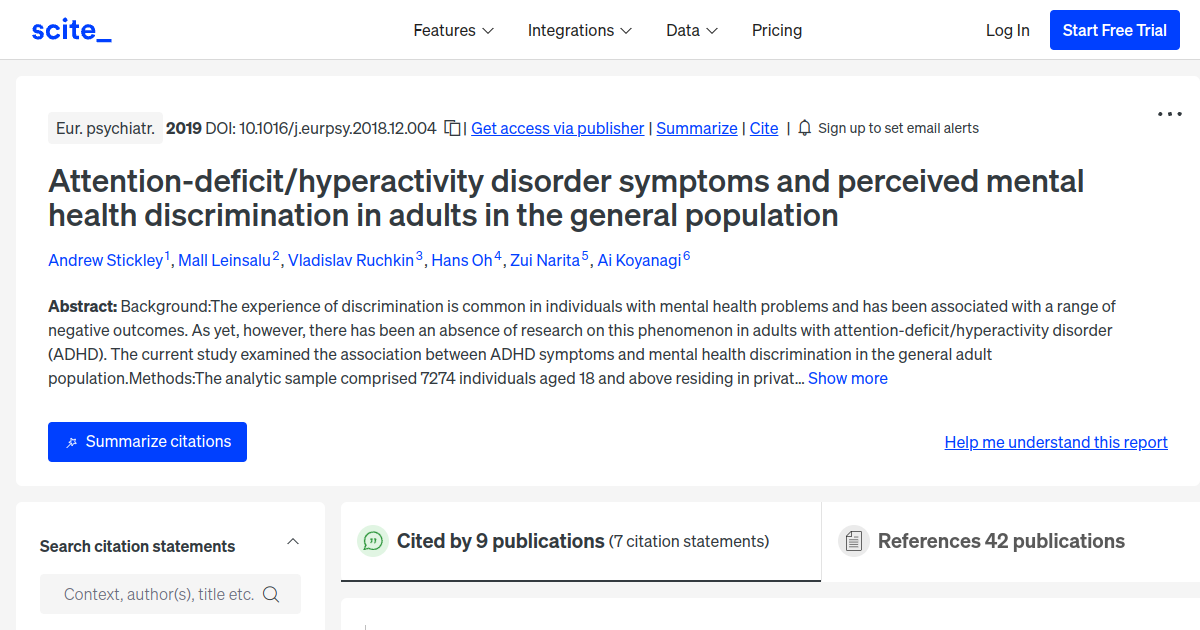Click the Start Free Trial button
Image resolution: width=1200 pixels, height=630 pixels.
(x=1114, y=30)
